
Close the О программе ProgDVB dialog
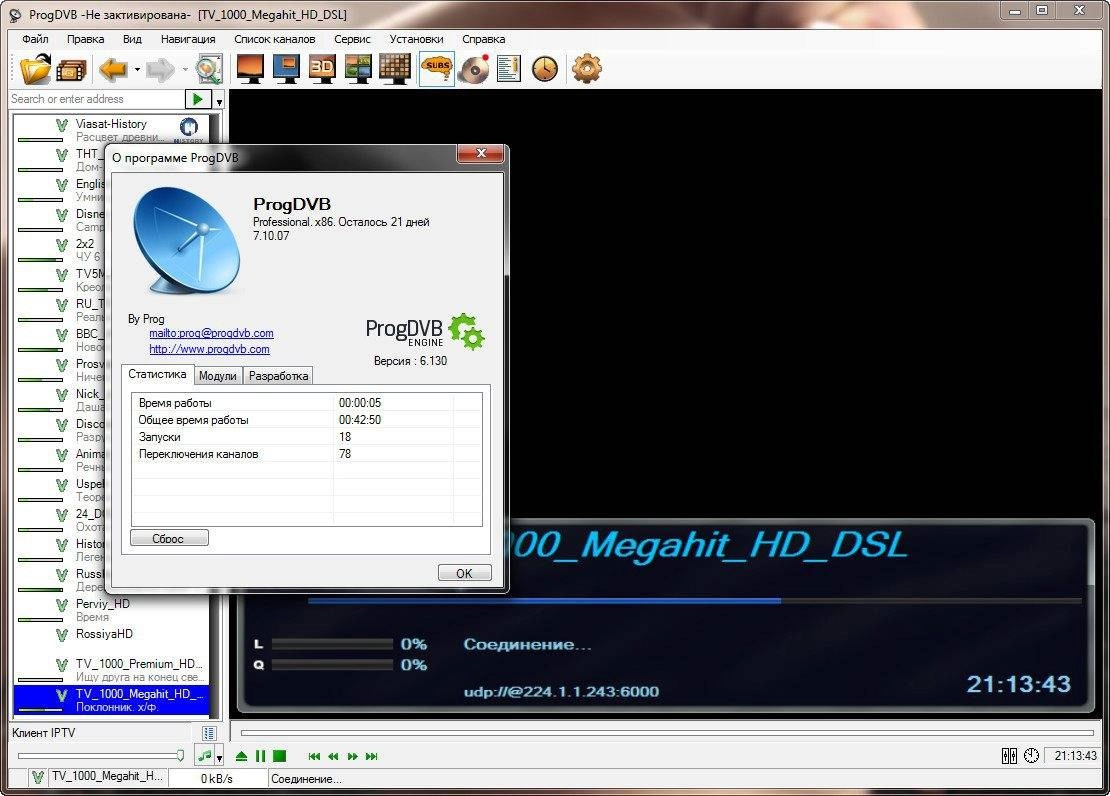(481, 153)
